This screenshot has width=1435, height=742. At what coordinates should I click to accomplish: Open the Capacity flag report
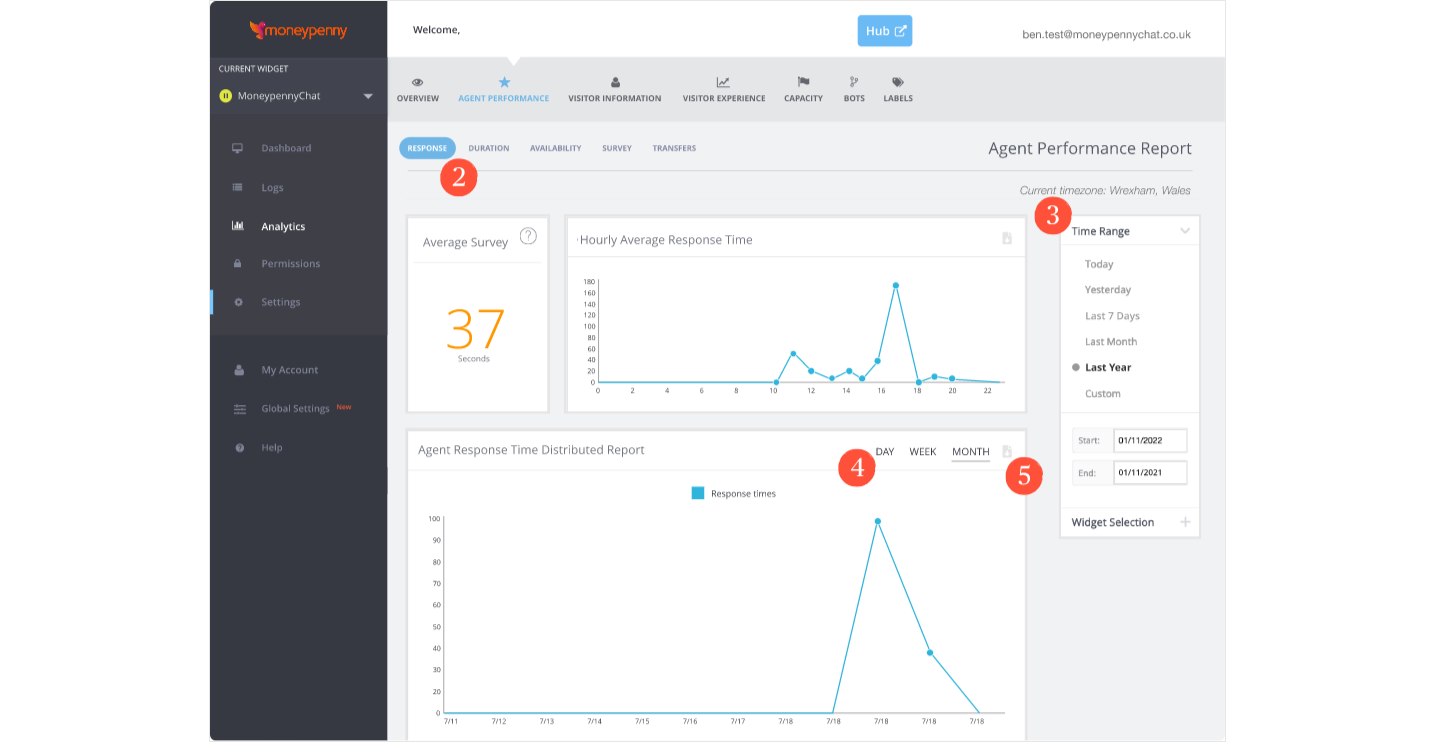click(802, 89)
